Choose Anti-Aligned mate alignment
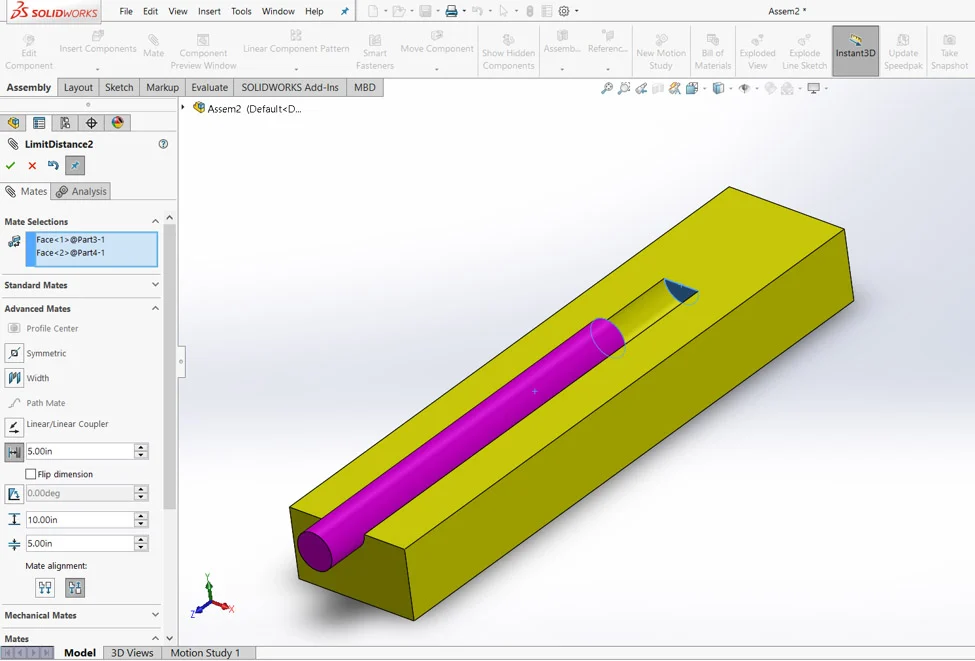The width and height of the screenshot is (975, 661). (x=75, y=588)
